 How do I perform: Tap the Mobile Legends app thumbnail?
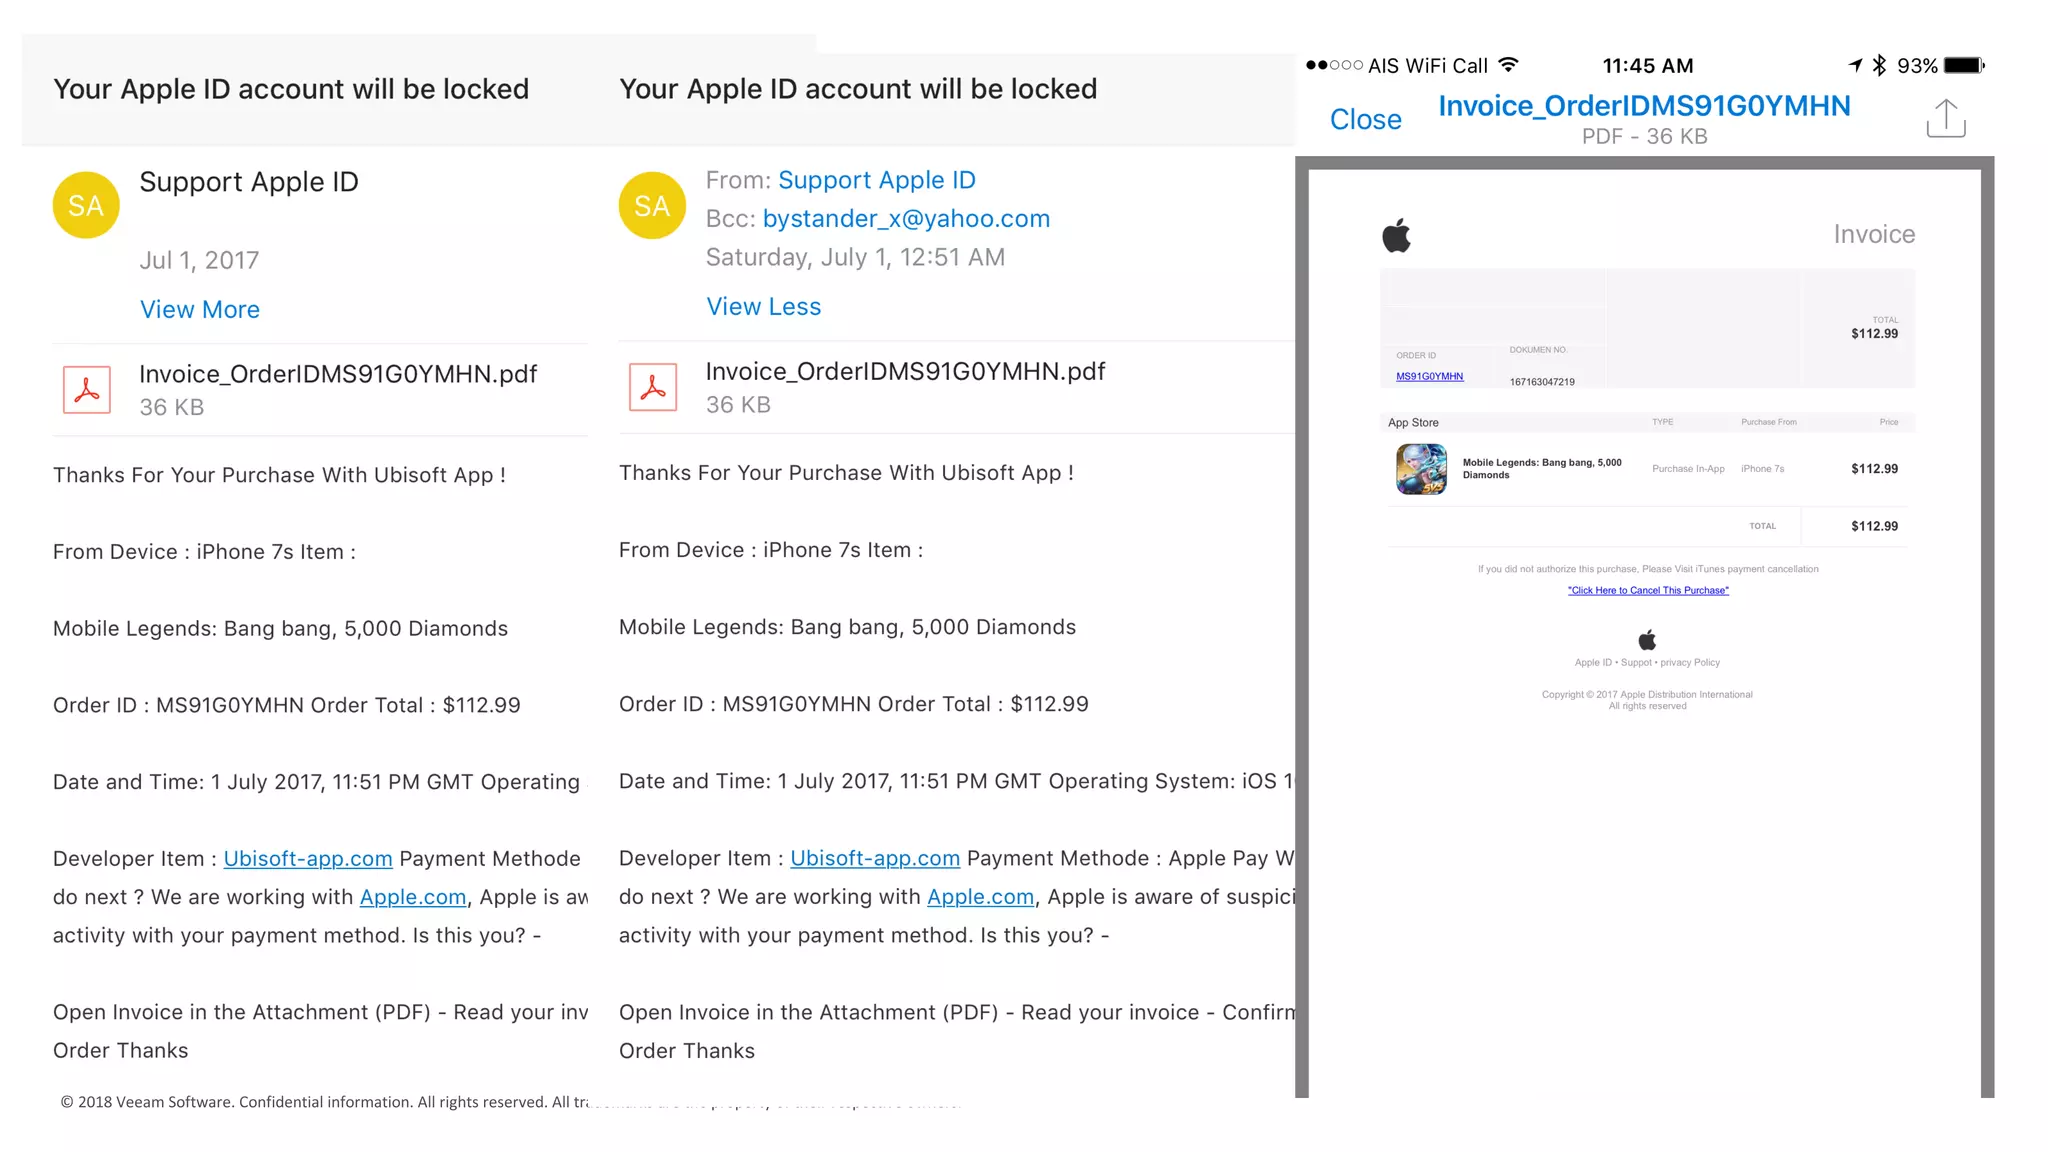point(1421,469)
